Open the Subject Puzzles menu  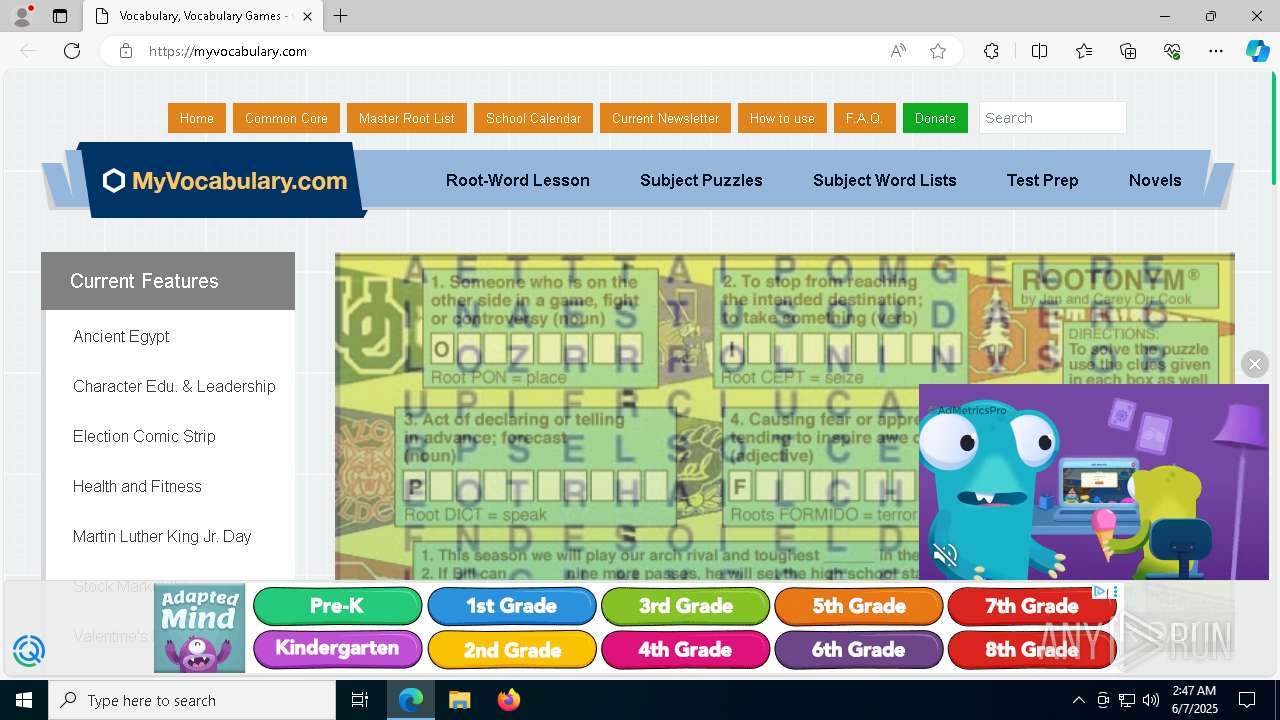701,180
